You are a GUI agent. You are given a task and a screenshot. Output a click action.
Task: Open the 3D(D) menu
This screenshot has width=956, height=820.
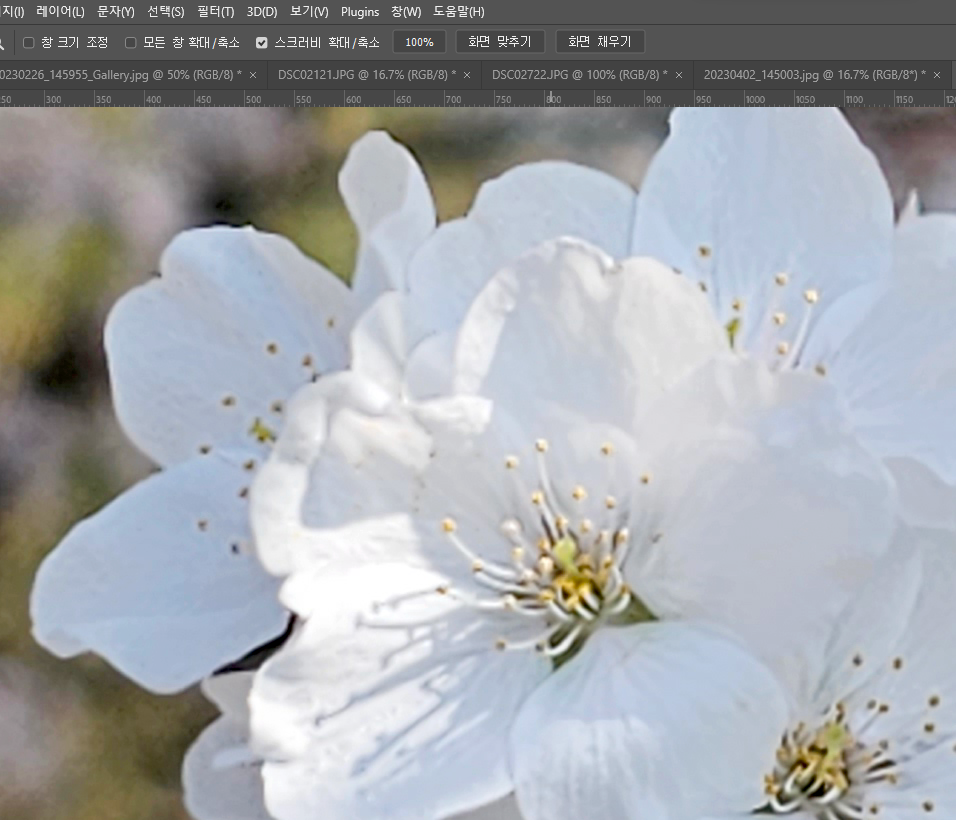point(262,12)
